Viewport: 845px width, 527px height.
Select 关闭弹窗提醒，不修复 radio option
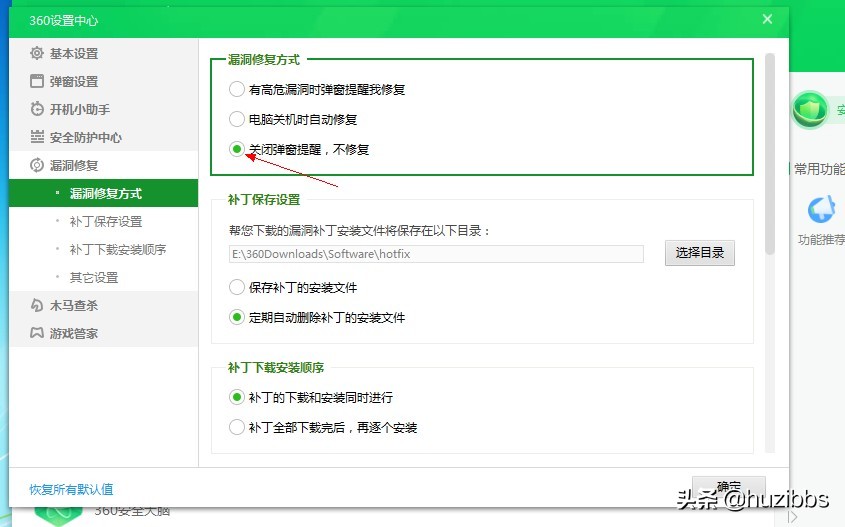pos(237,149)
